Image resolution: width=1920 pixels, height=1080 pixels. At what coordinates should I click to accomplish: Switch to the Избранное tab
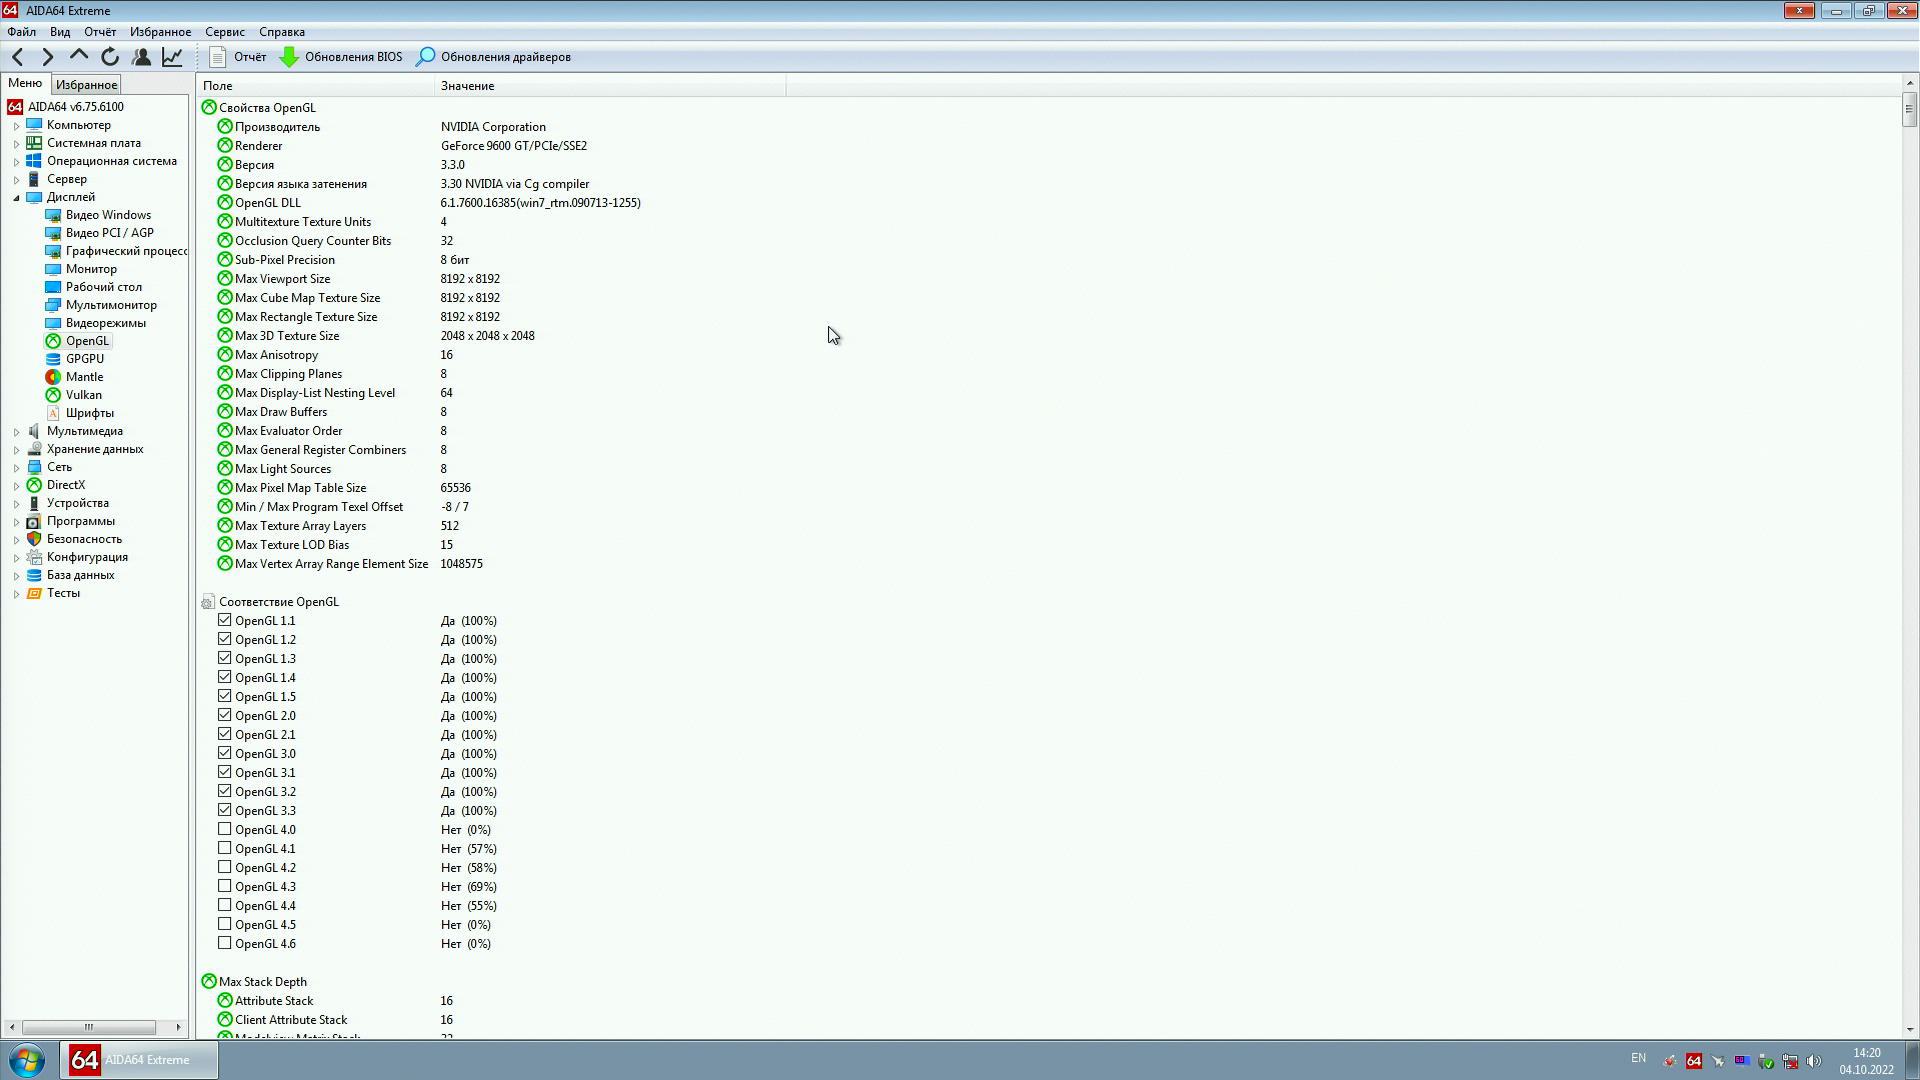click(87, 85)
